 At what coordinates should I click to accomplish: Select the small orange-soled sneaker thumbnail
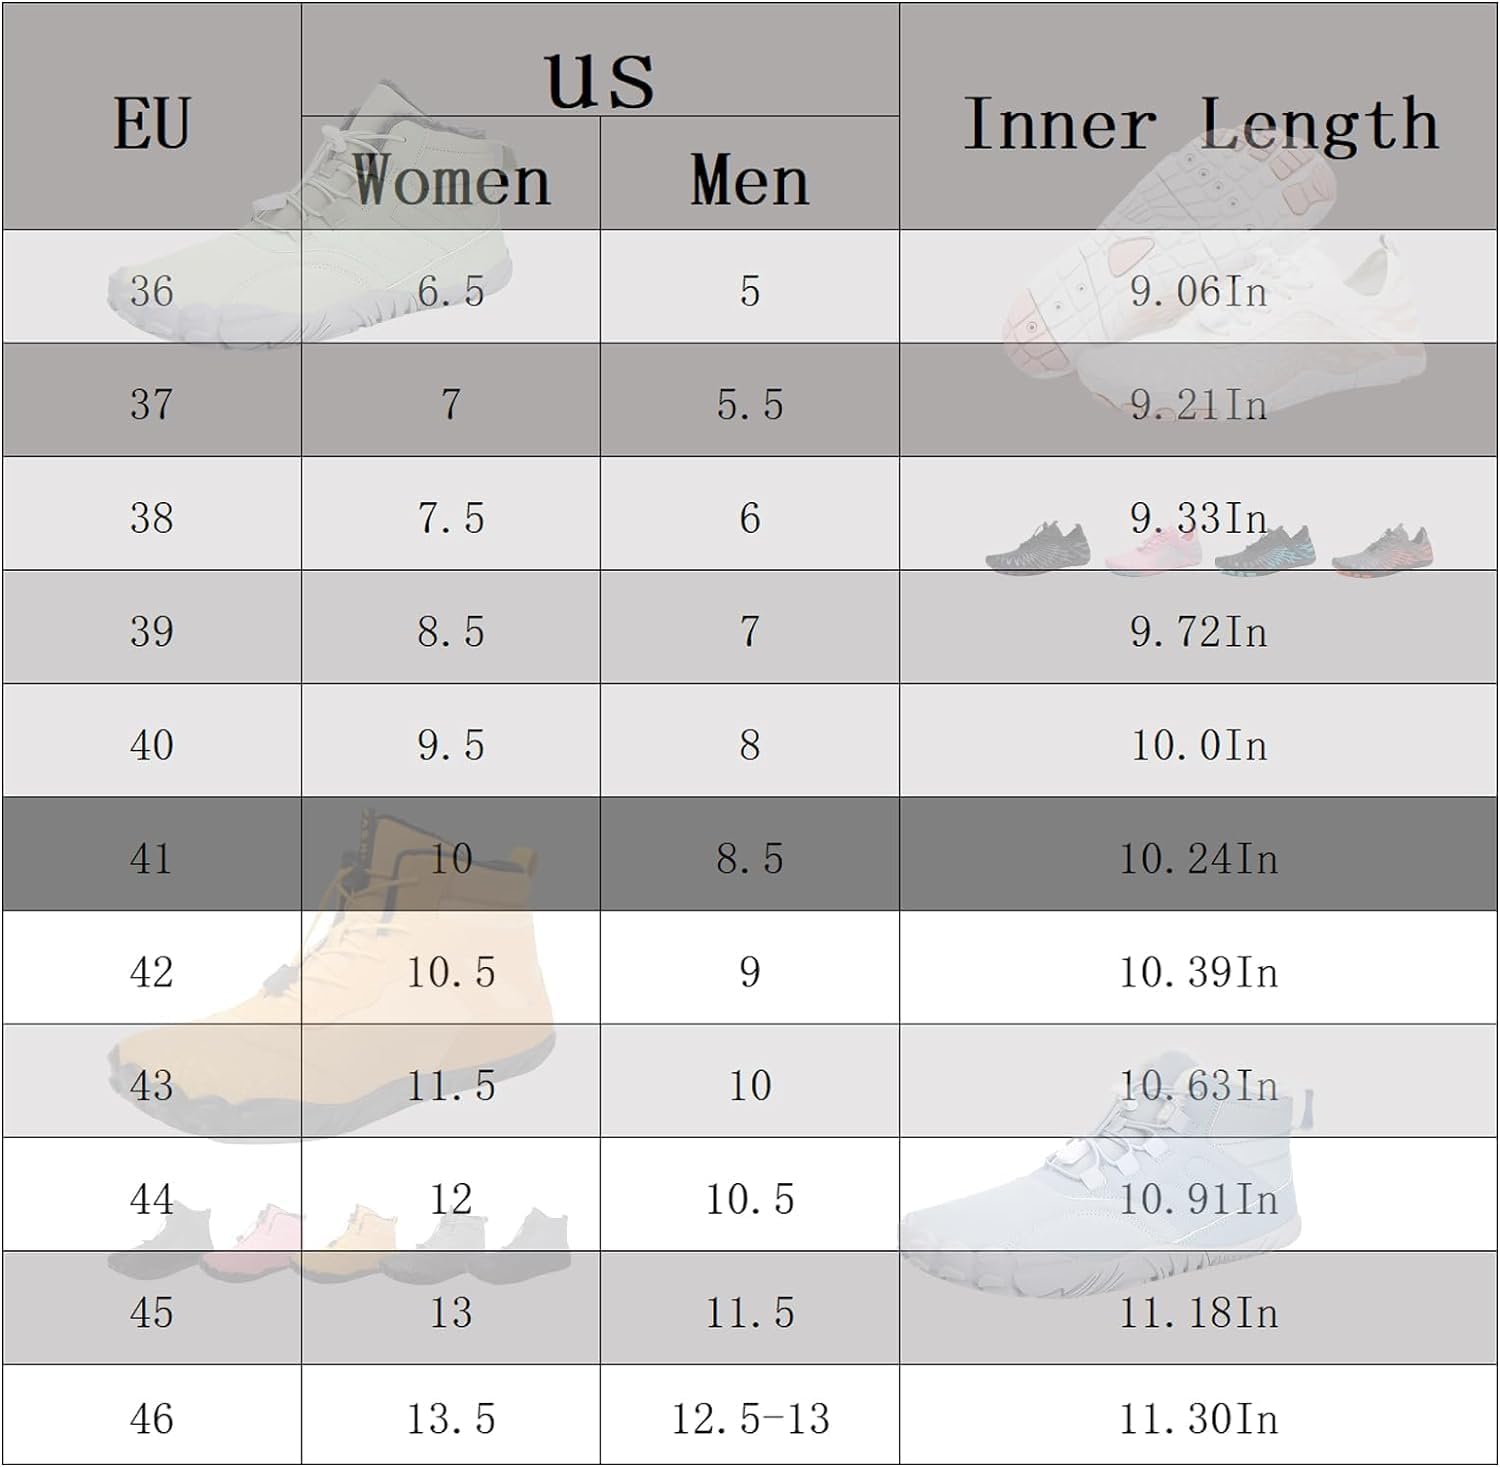point(1383,550)
